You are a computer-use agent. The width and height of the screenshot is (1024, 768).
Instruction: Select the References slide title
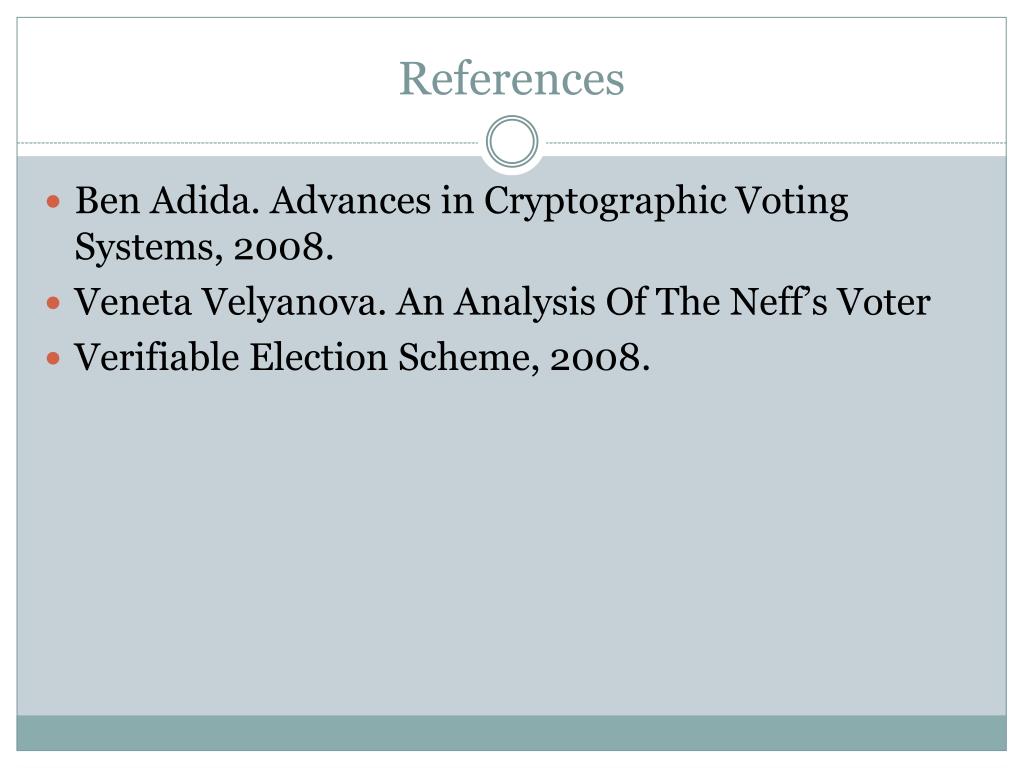pos(512,78)
